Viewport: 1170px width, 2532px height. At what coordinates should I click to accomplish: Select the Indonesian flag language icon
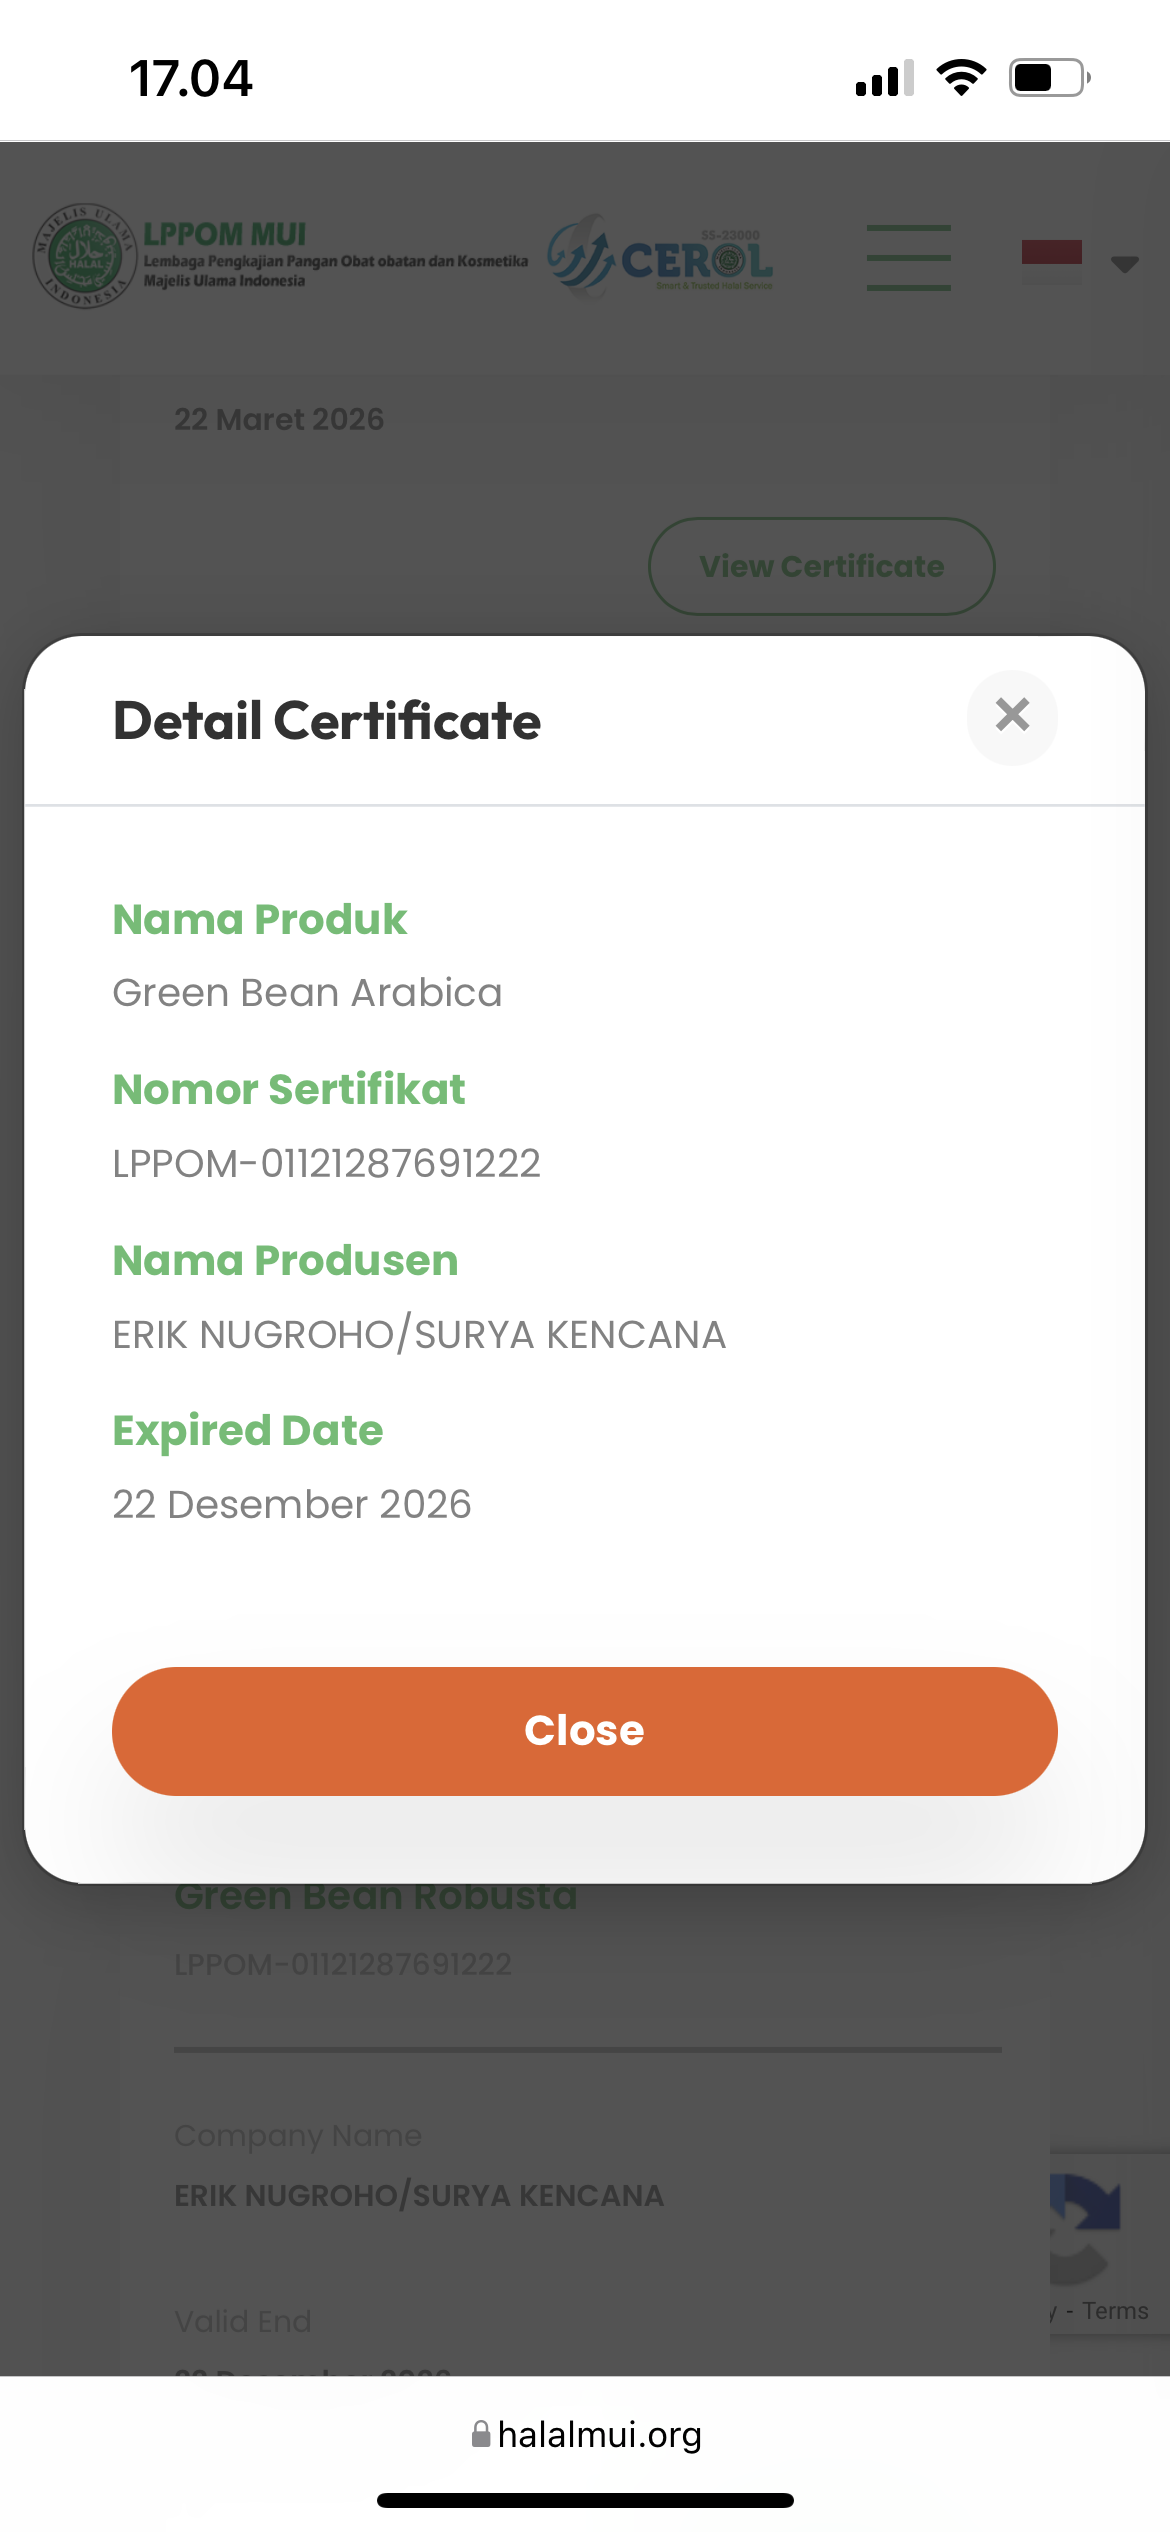tap(1051, 260)
